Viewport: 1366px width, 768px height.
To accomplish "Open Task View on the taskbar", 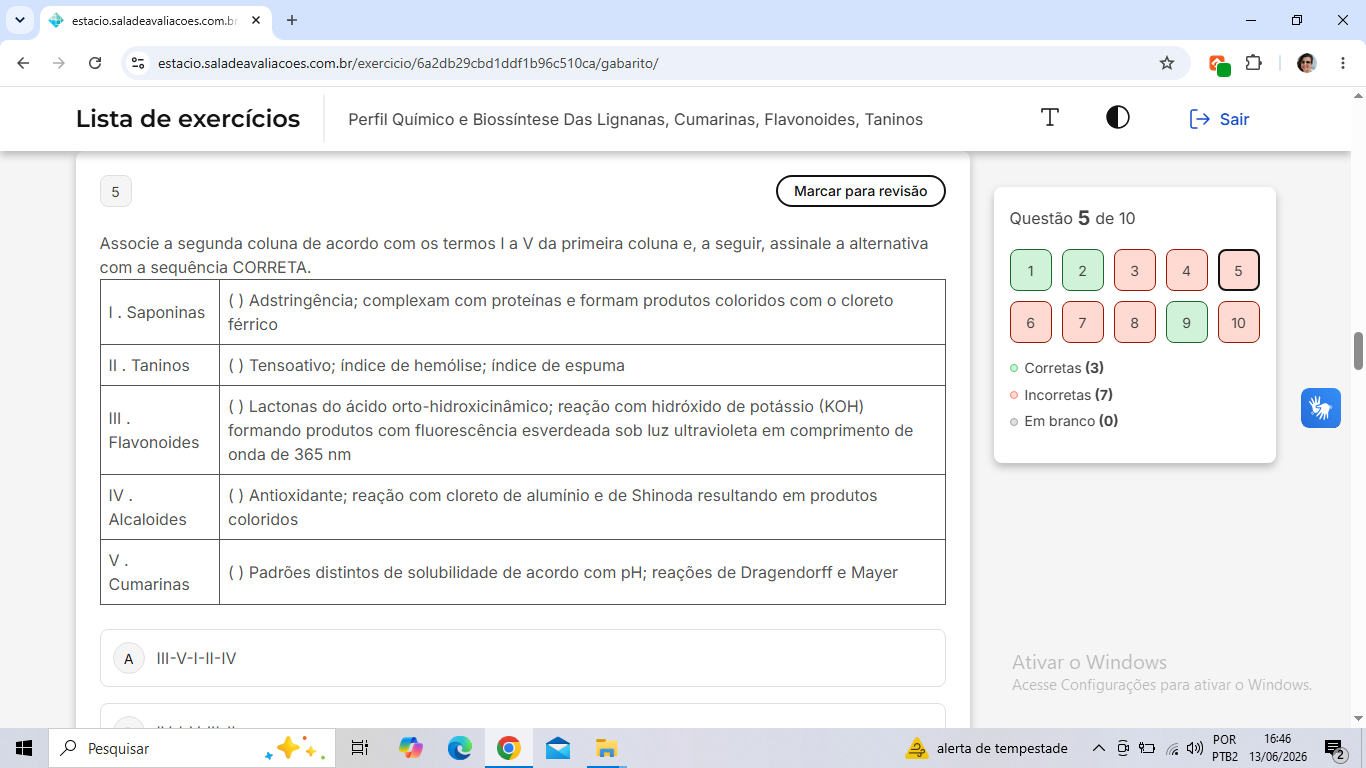I will 360,748.
